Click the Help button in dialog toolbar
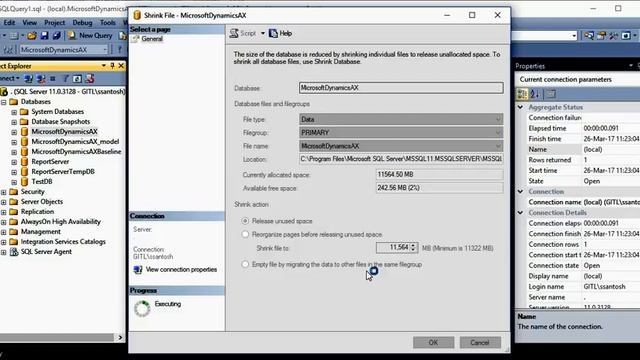Viewport: 640px width, 360px height. click(280, 33)
